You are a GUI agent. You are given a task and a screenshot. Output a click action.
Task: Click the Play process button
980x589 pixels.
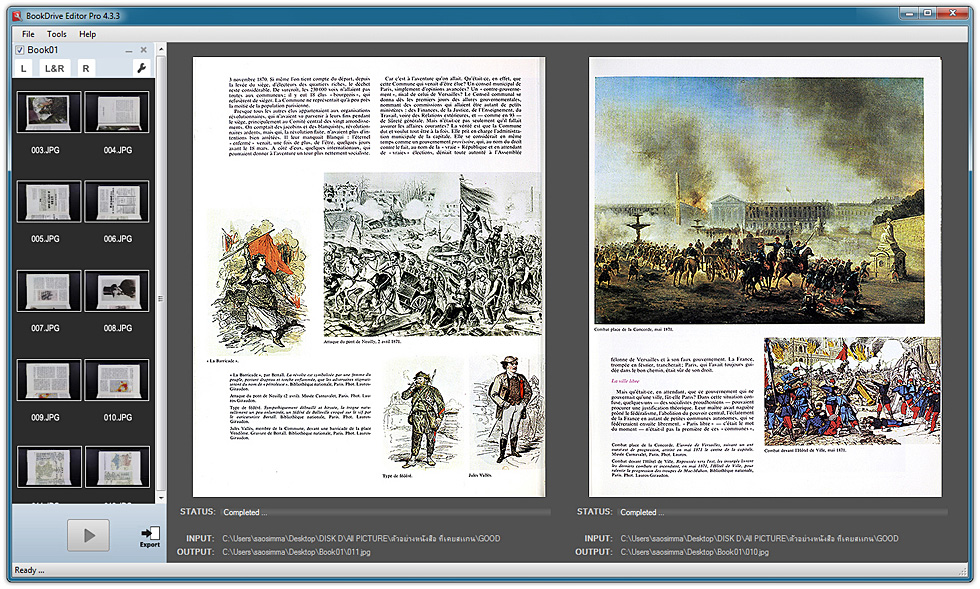[88, 535]
